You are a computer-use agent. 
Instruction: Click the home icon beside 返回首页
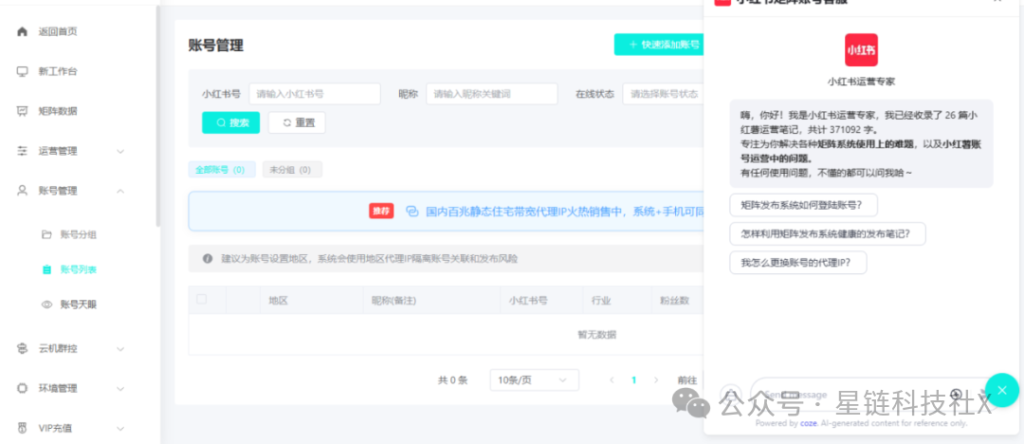tap(22, 31)
